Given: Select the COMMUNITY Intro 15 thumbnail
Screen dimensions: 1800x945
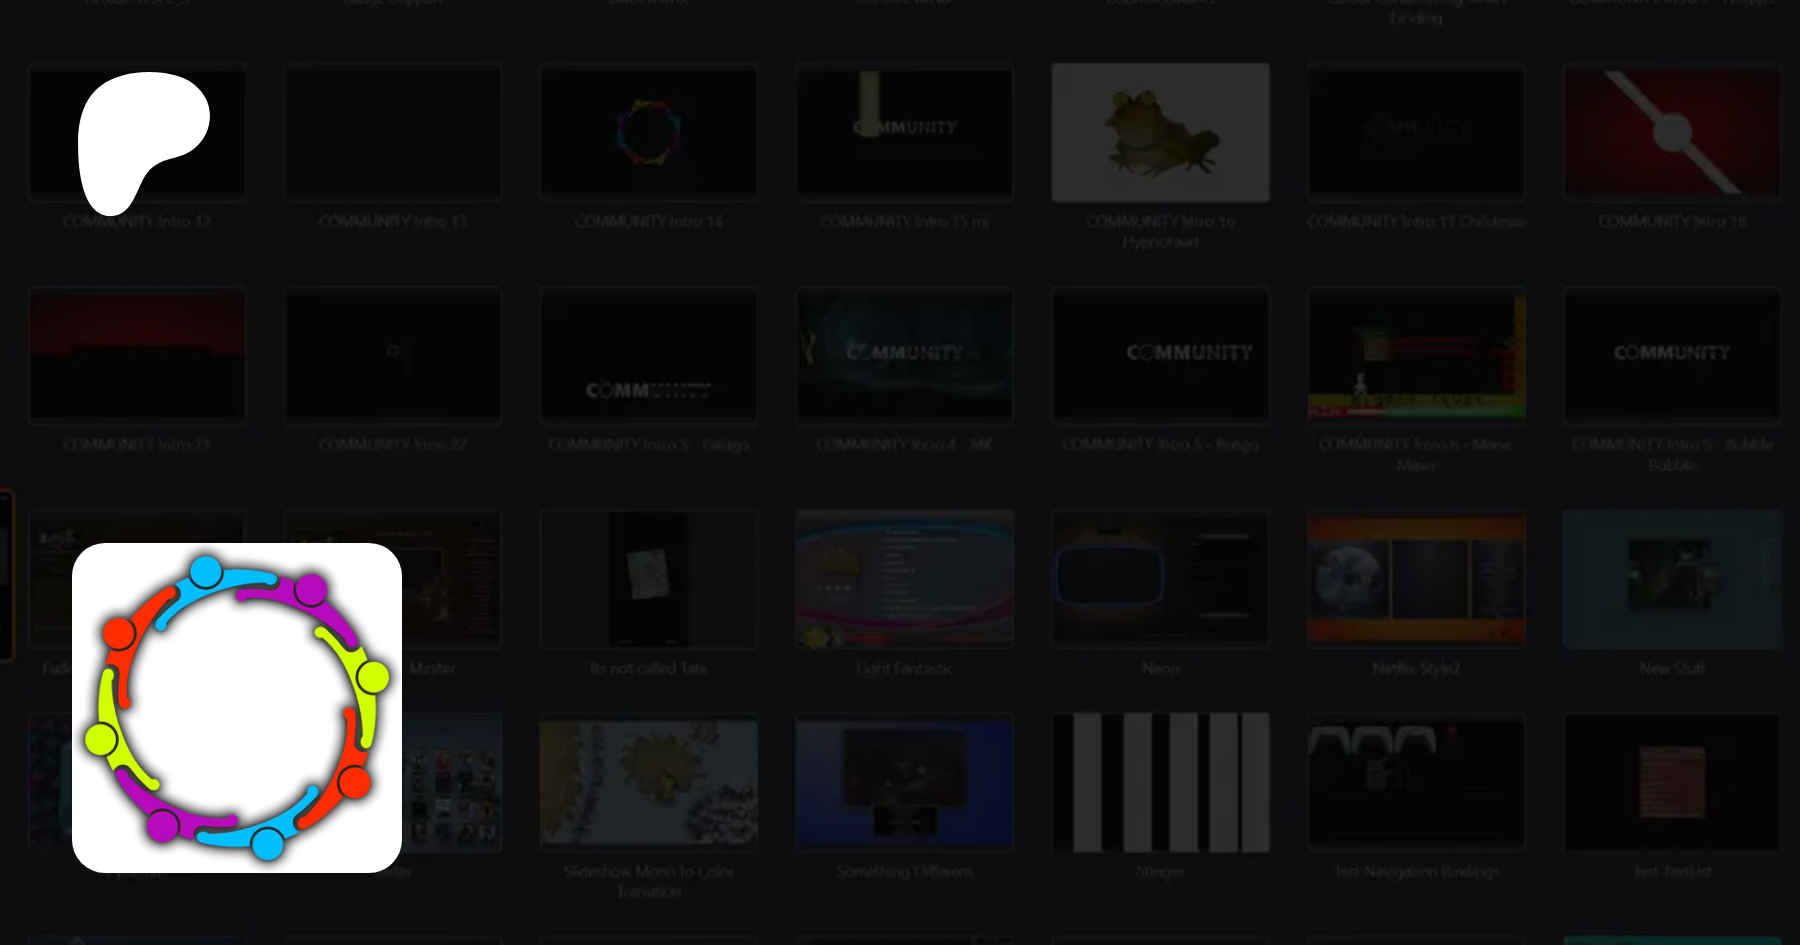Looking at the screenshot, I should pos(905,132).
